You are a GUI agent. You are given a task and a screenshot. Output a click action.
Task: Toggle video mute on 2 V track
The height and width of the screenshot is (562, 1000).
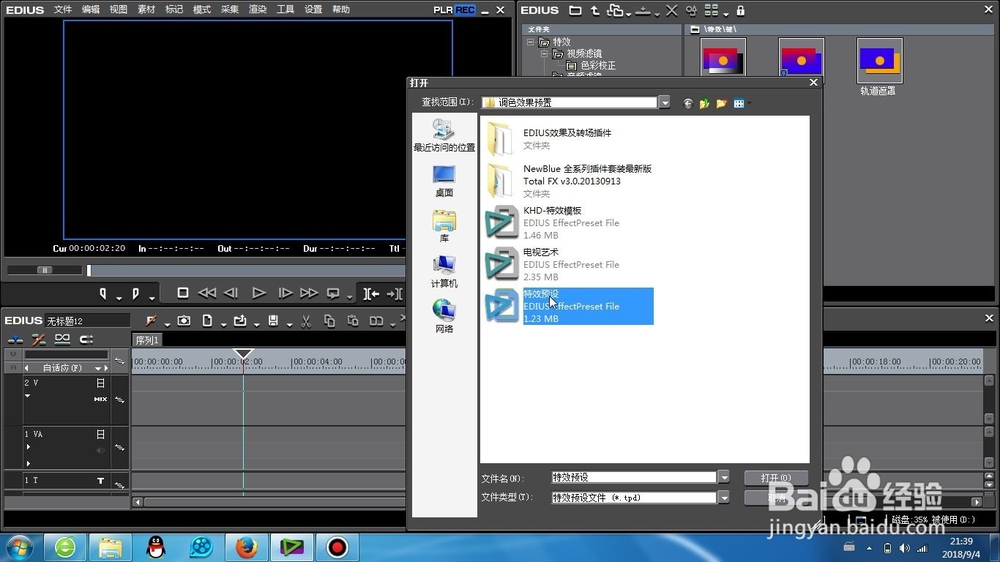tap(100, 383)
